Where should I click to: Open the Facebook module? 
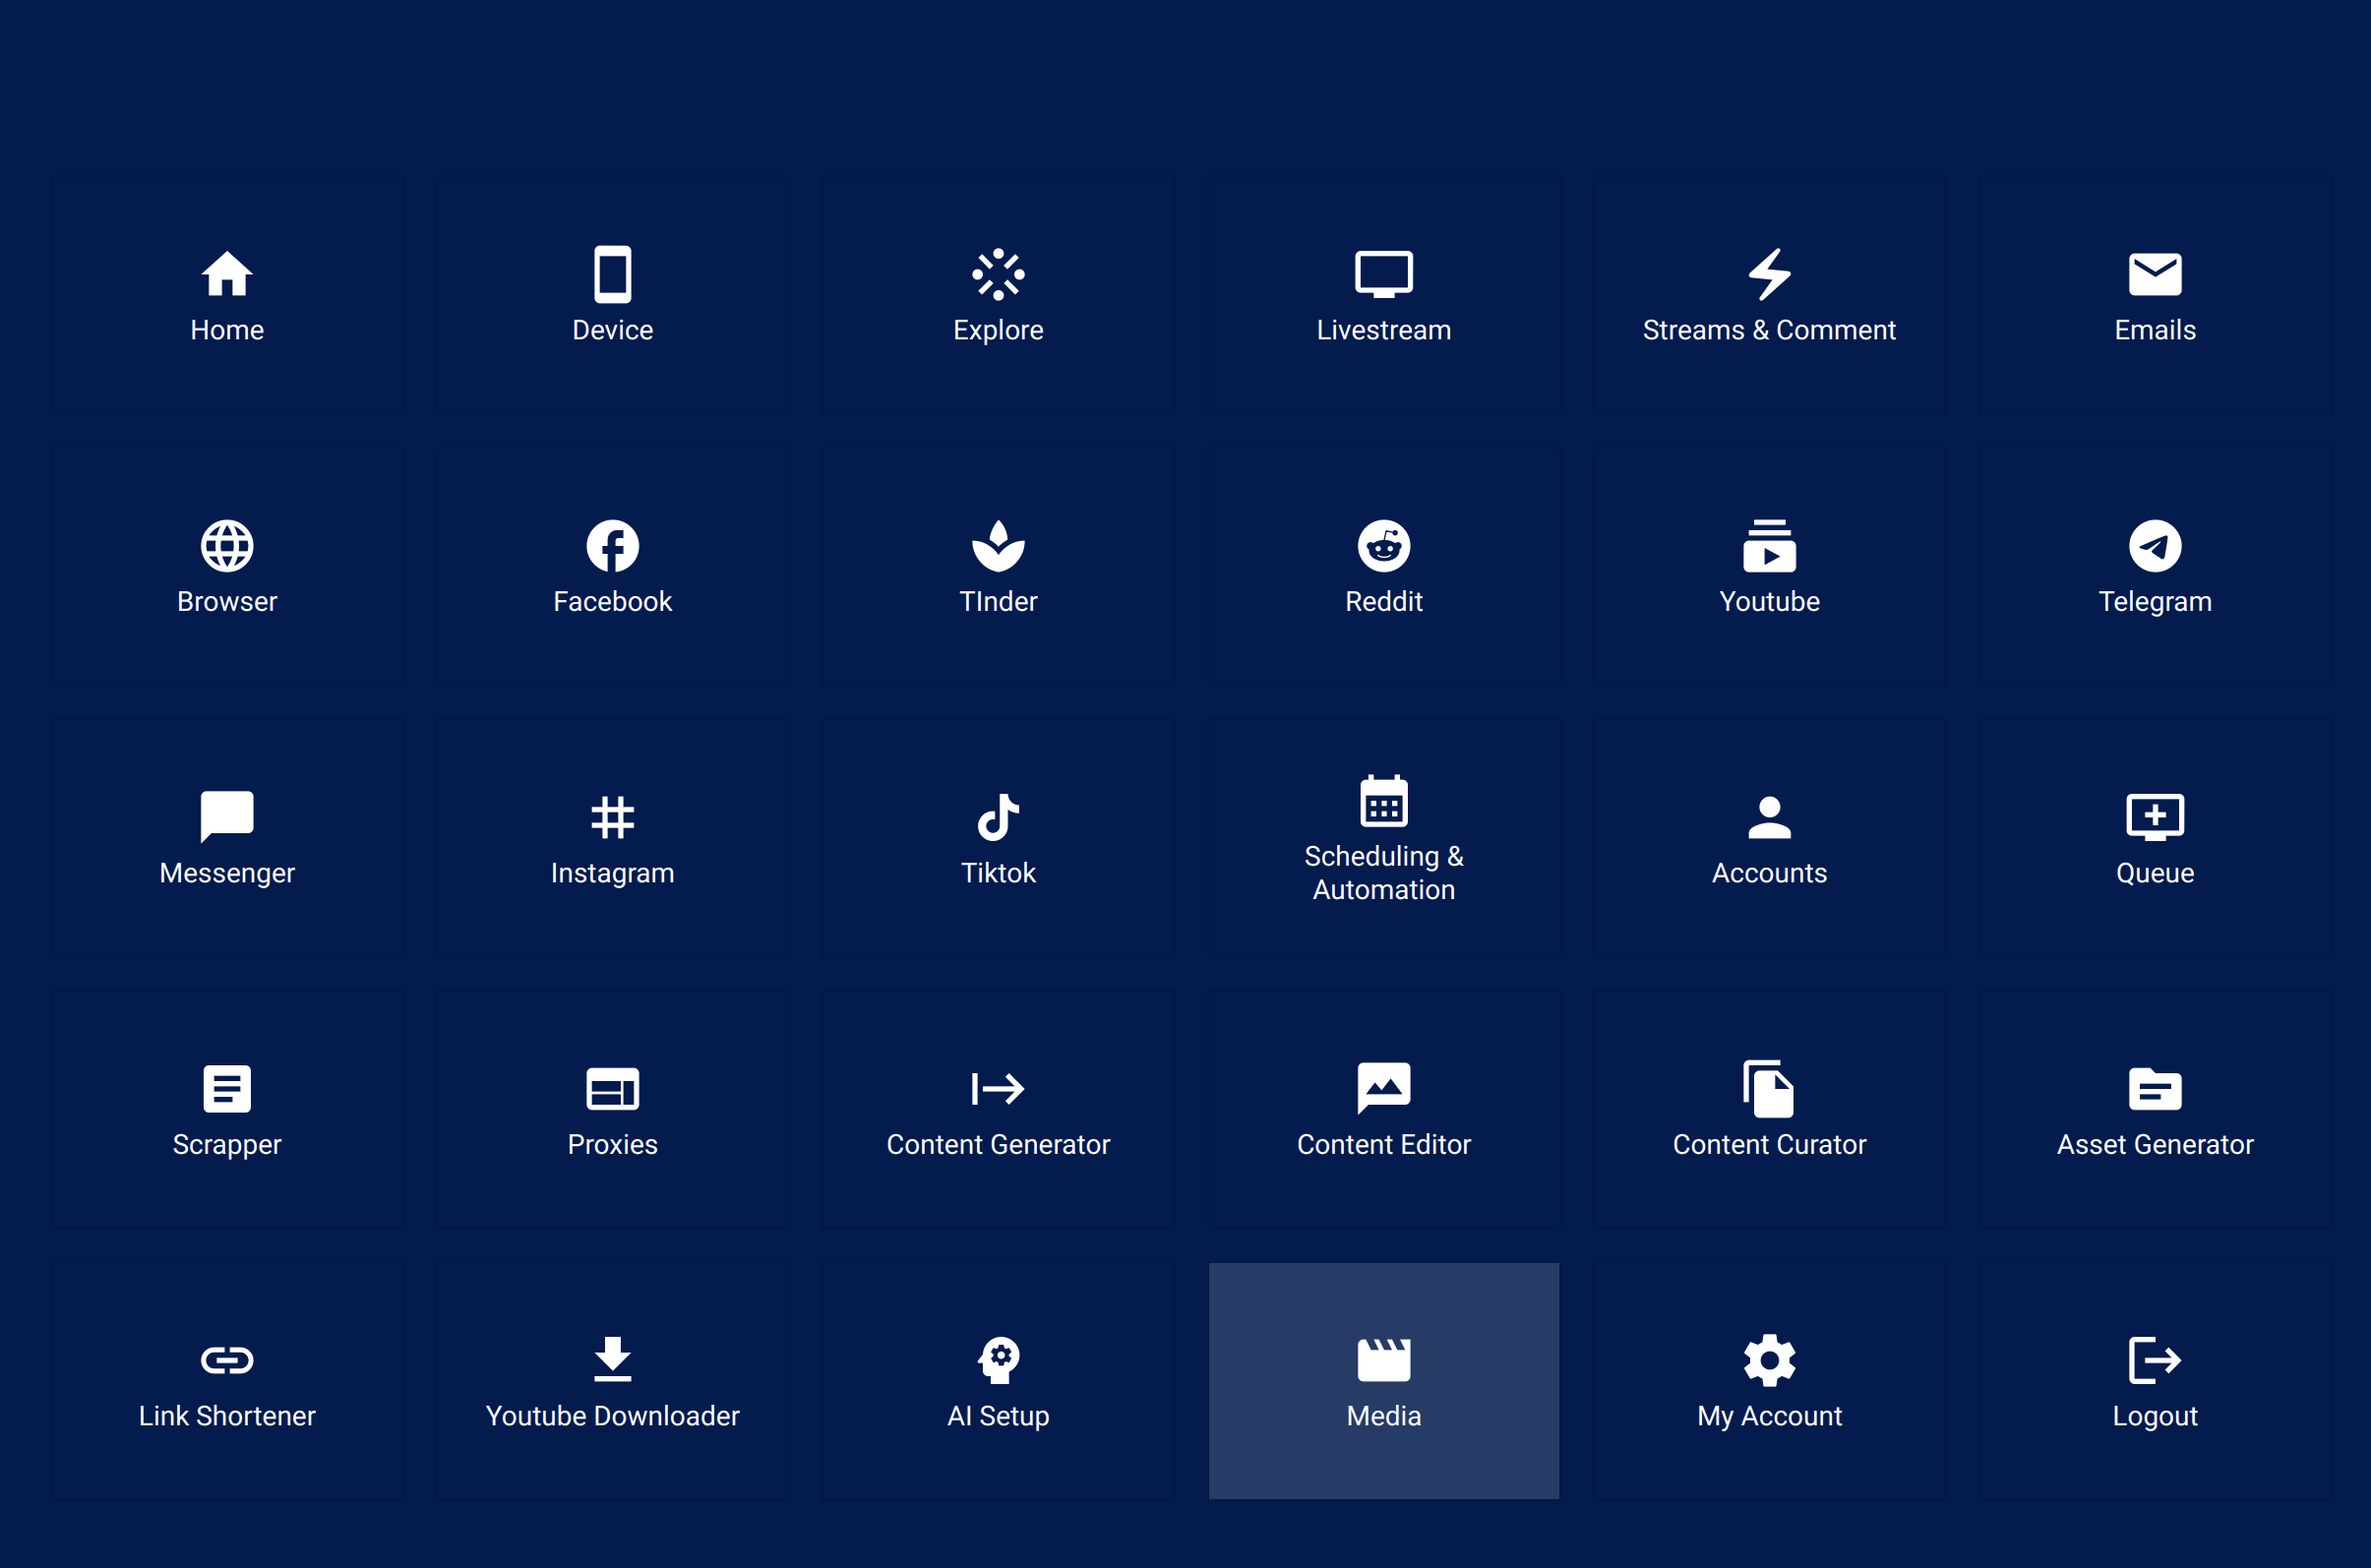pyautogui.click(x=612, y=567)
